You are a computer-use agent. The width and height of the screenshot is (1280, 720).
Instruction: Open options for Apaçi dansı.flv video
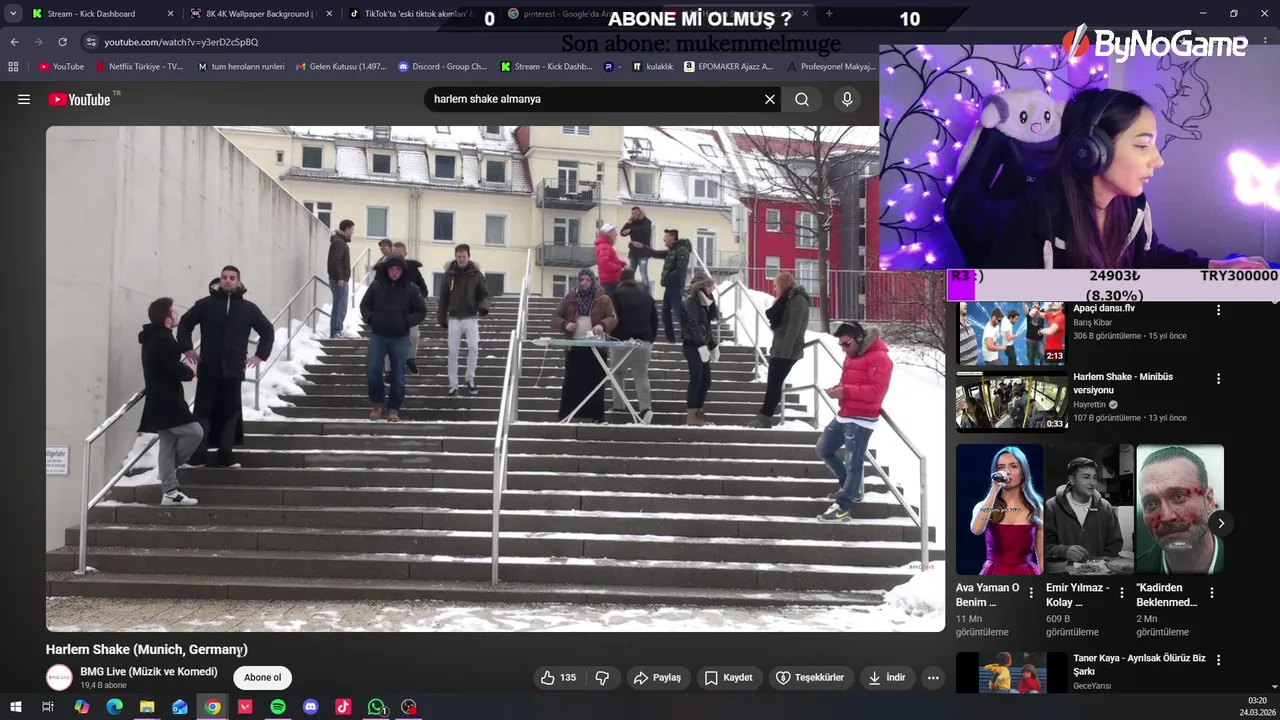click(x=1218, y=310)
